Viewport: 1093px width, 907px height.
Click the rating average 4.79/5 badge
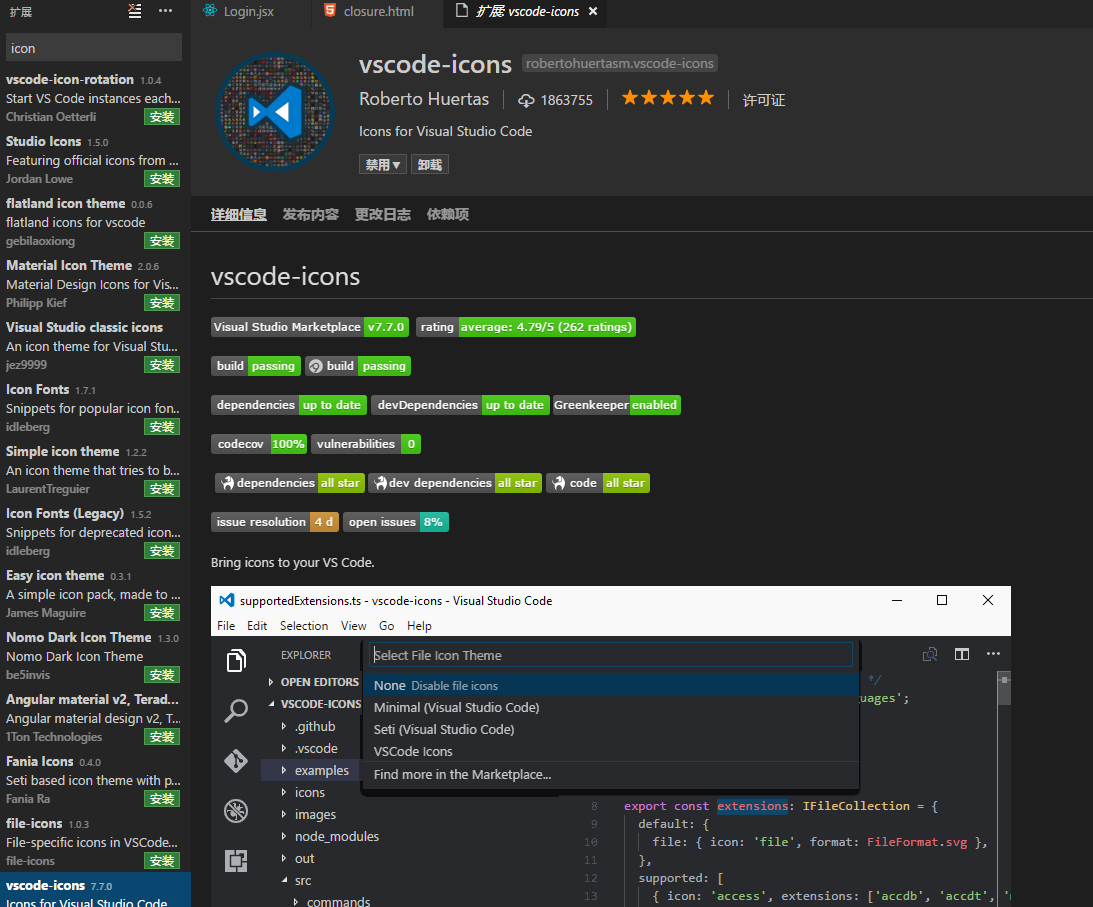(526, 327)
